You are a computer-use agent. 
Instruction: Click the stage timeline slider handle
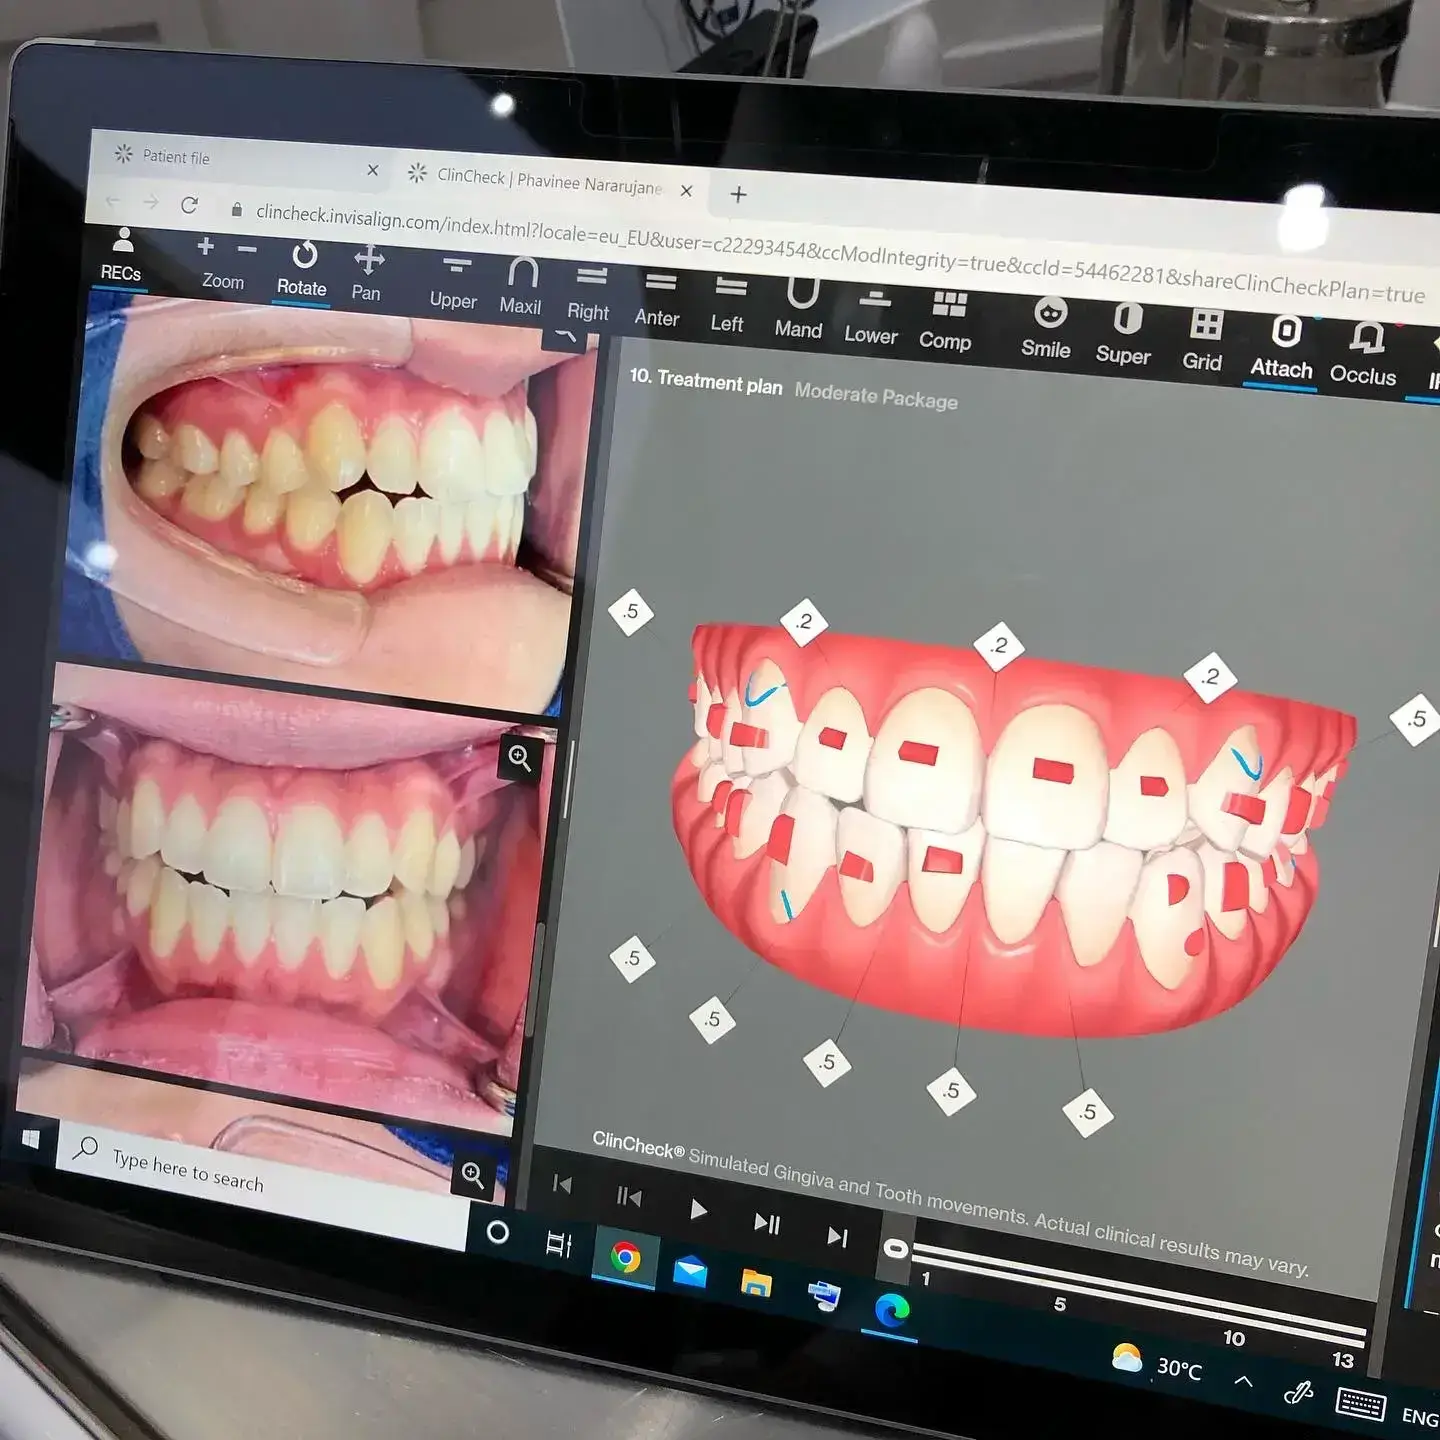pos(896,1249)
